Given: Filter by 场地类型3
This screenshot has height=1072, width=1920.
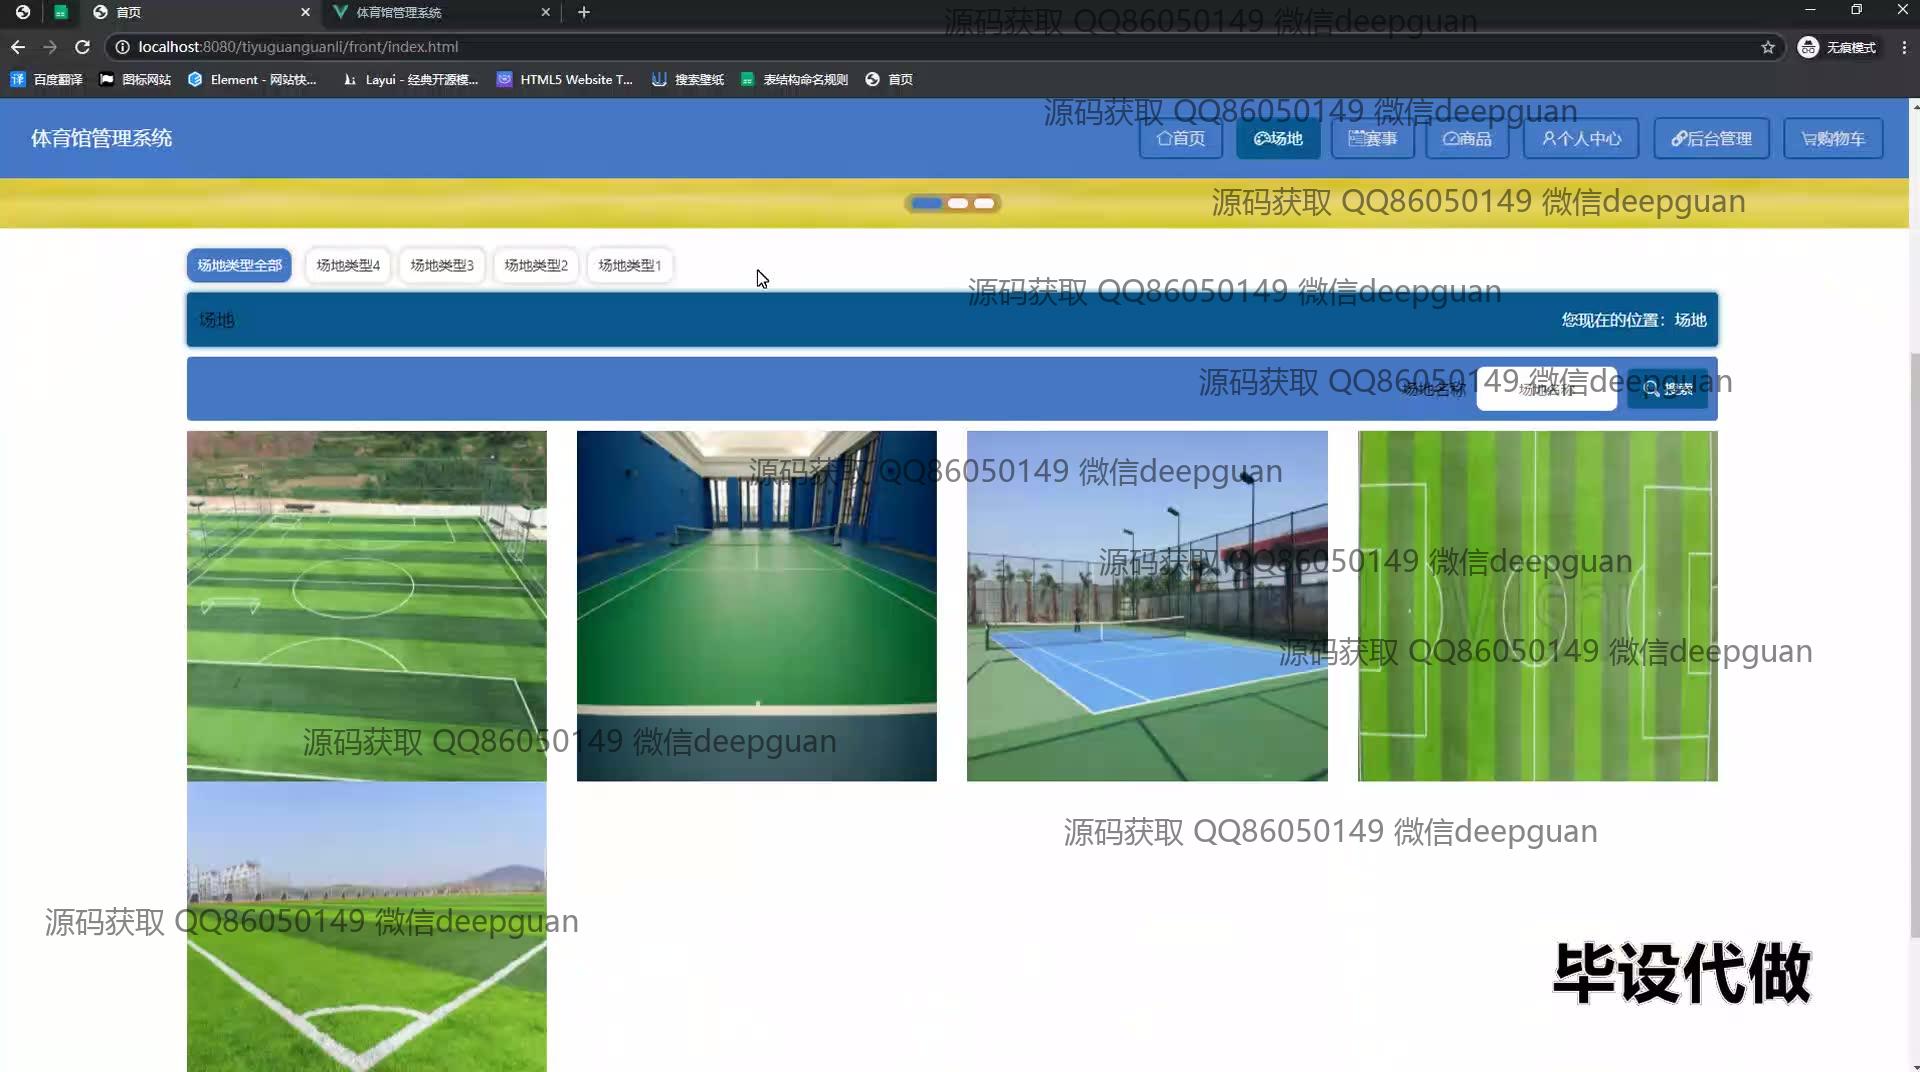Looking at the screenshot, I should pyautogui.click(x=442, y=265).
